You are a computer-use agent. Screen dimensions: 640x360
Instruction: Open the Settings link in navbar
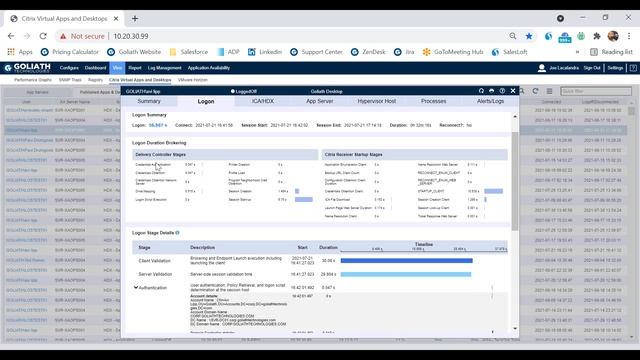pos(615,68)
